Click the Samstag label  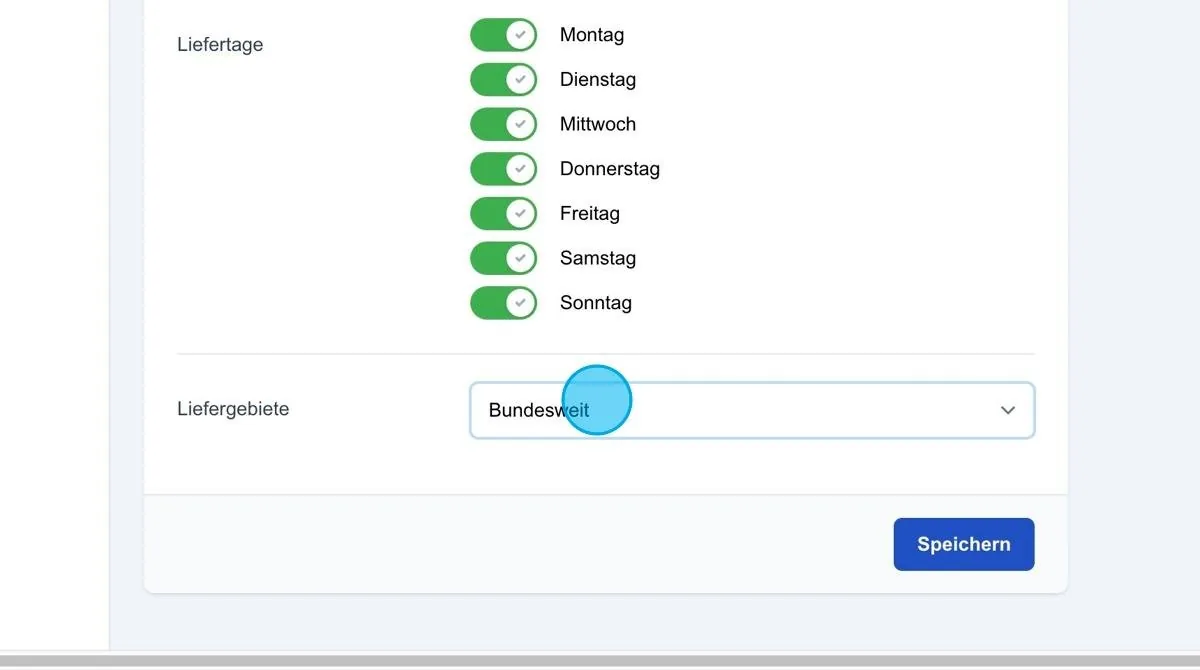tap(598, 258)
